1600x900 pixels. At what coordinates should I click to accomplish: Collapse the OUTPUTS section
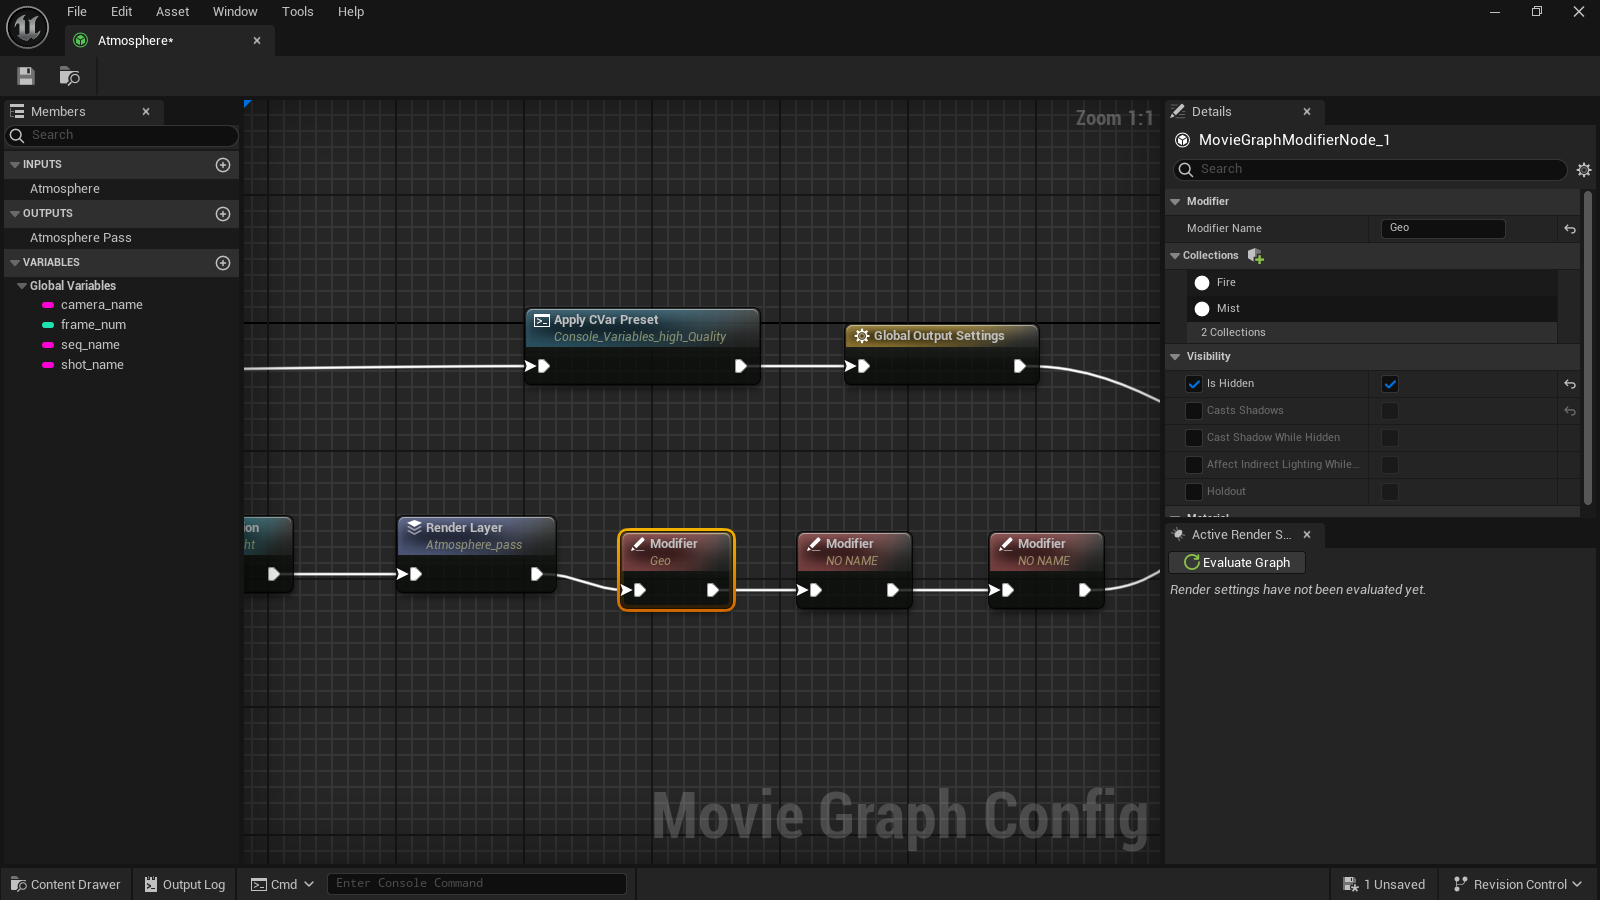(15, 214)
